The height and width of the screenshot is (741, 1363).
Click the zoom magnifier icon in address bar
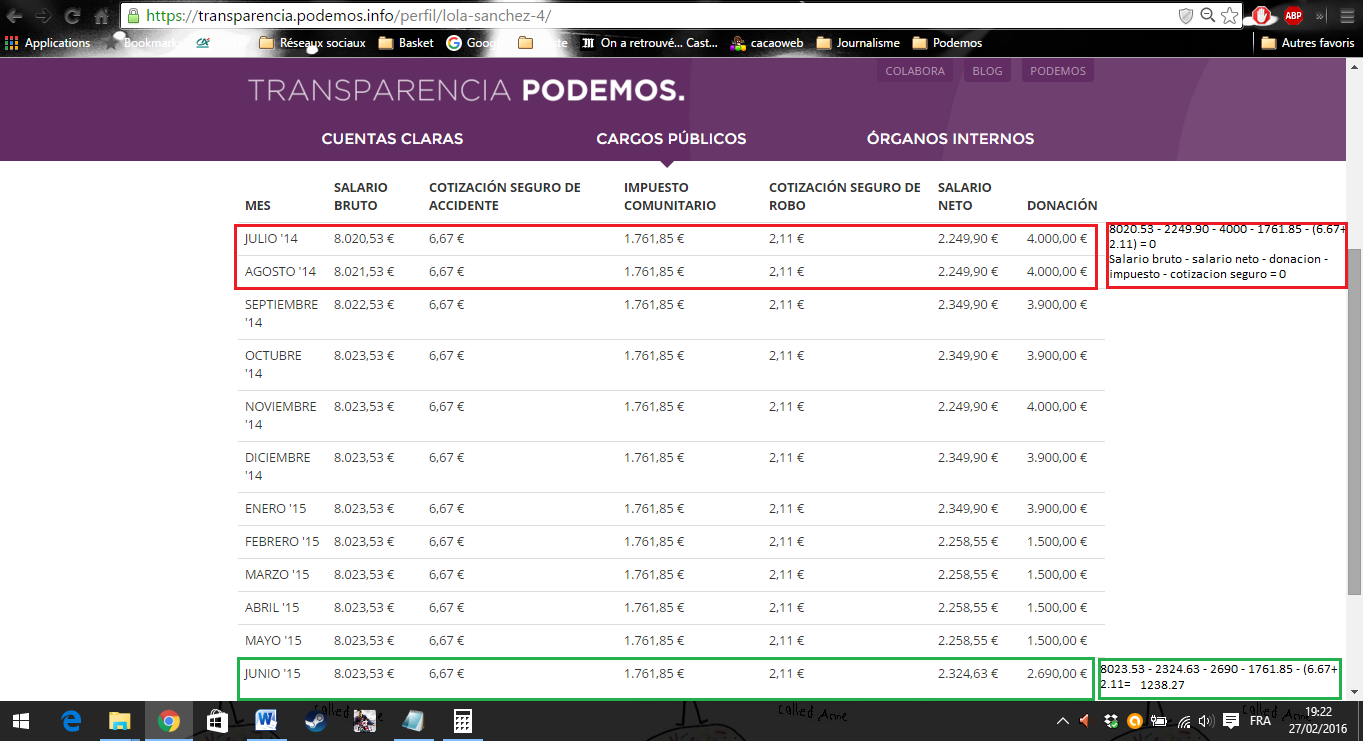(1207, 16)
